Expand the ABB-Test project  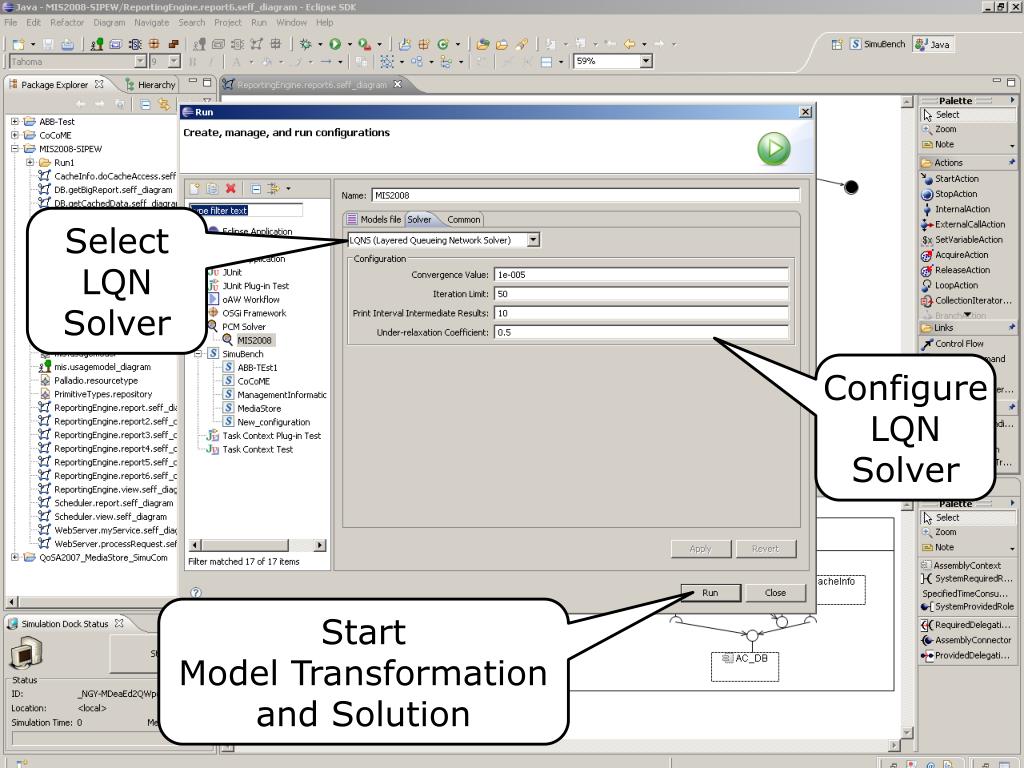click(14, 121)
